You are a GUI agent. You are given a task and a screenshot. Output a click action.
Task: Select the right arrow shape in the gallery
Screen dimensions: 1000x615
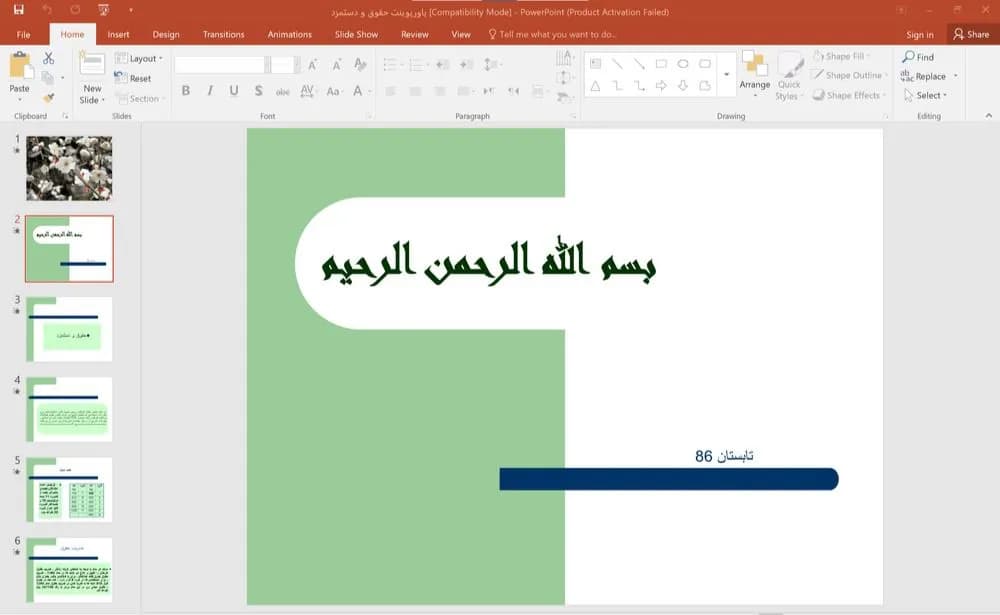coord(661,85)
